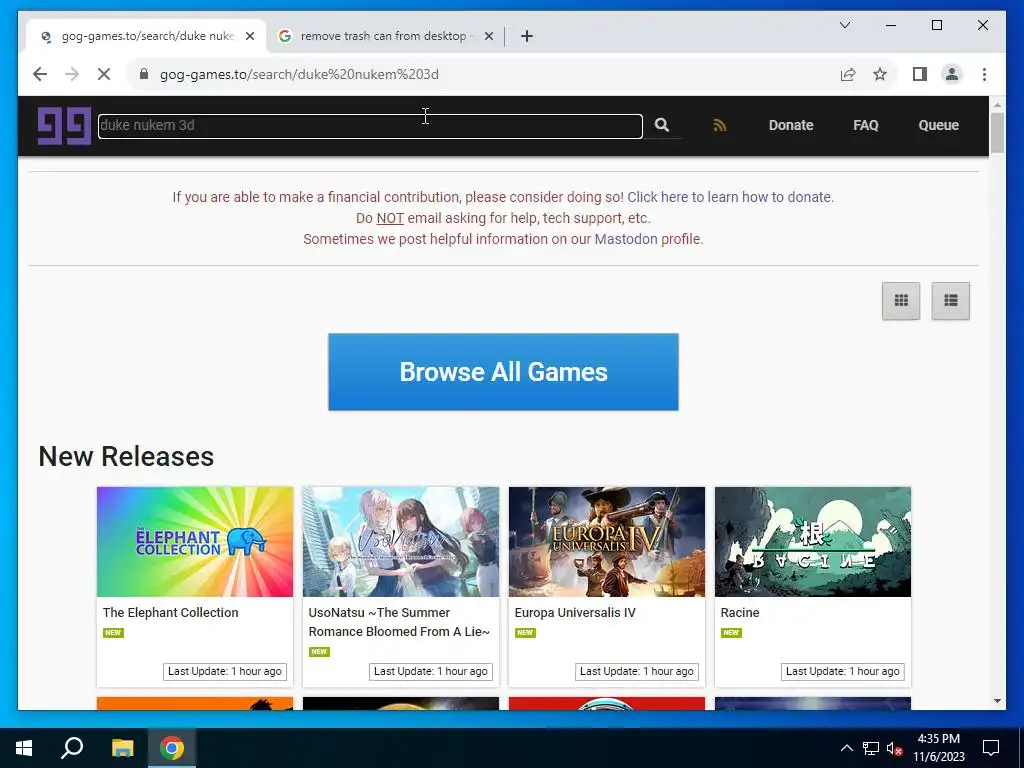The width and height of the screenshot is (1024, 768).
Task: Click the GOG Games purple logo
Action: click(64, 125)
